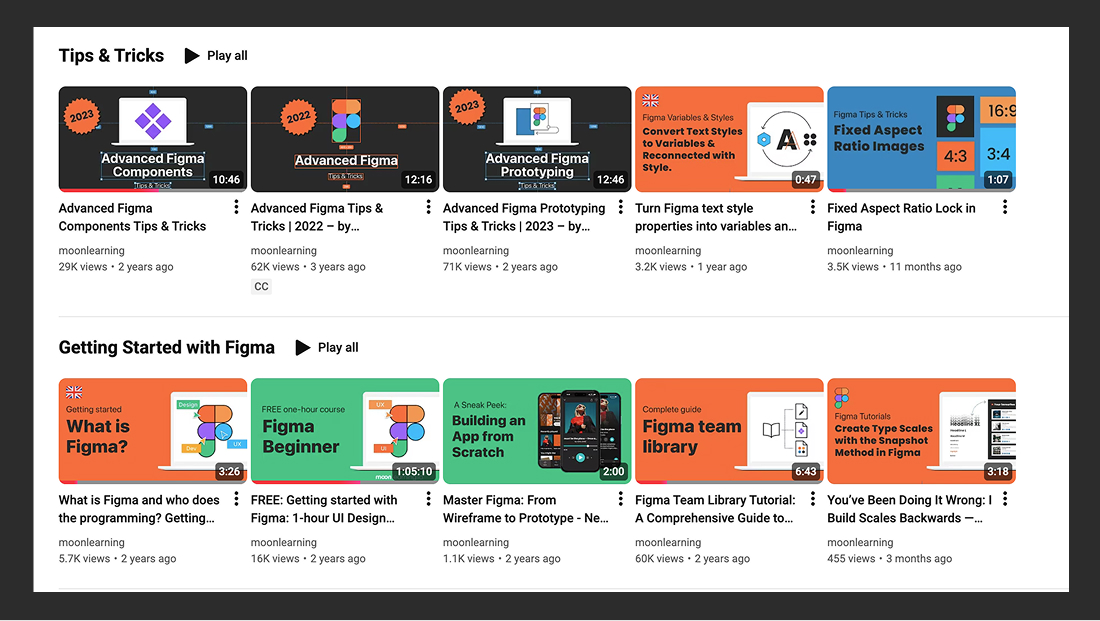Viewport: 1100px width, 621px height.
Task: Open options menu for Fixed Aspect Ratio Lock video
Action: [1004, 207]
